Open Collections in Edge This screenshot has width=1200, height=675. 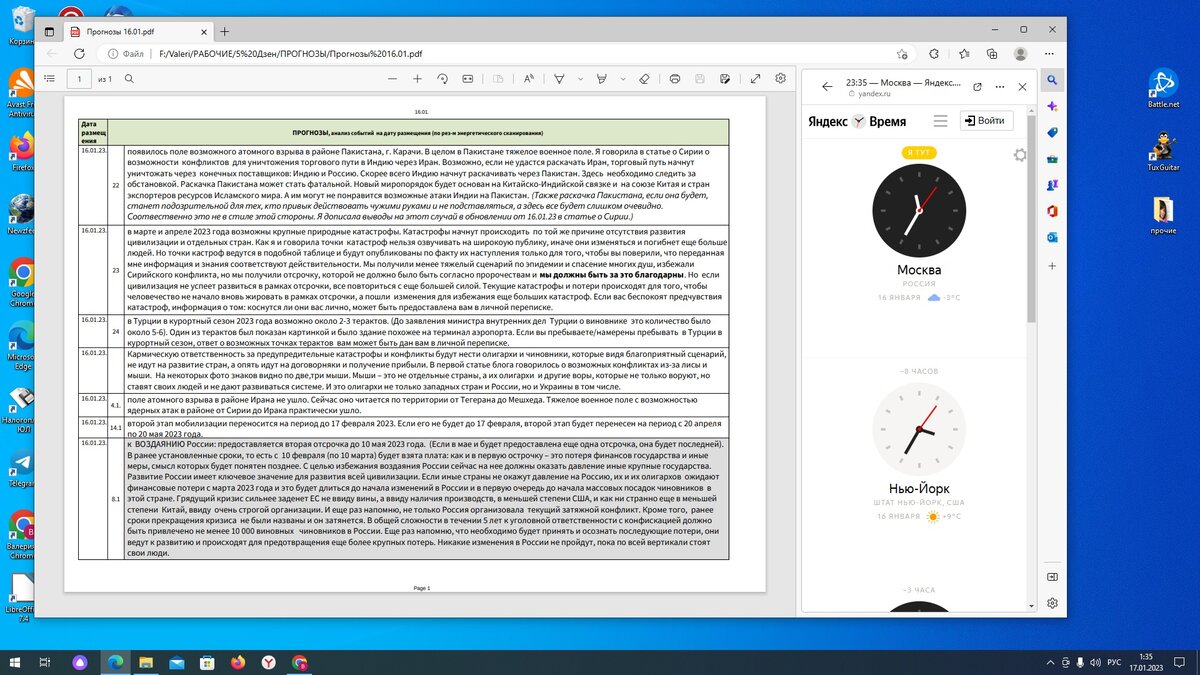[x=992, y=54]
